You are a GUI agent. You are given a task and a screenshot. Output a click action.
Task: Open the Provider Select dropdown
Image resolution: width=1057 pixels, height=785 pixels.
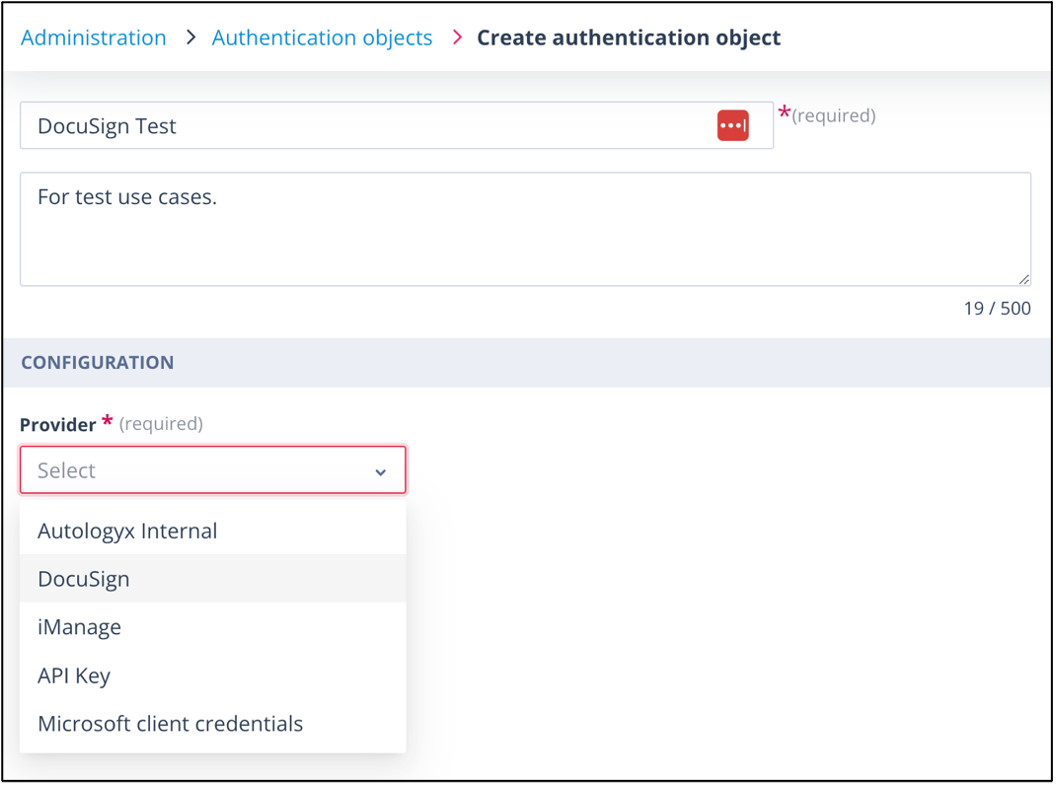213,470
